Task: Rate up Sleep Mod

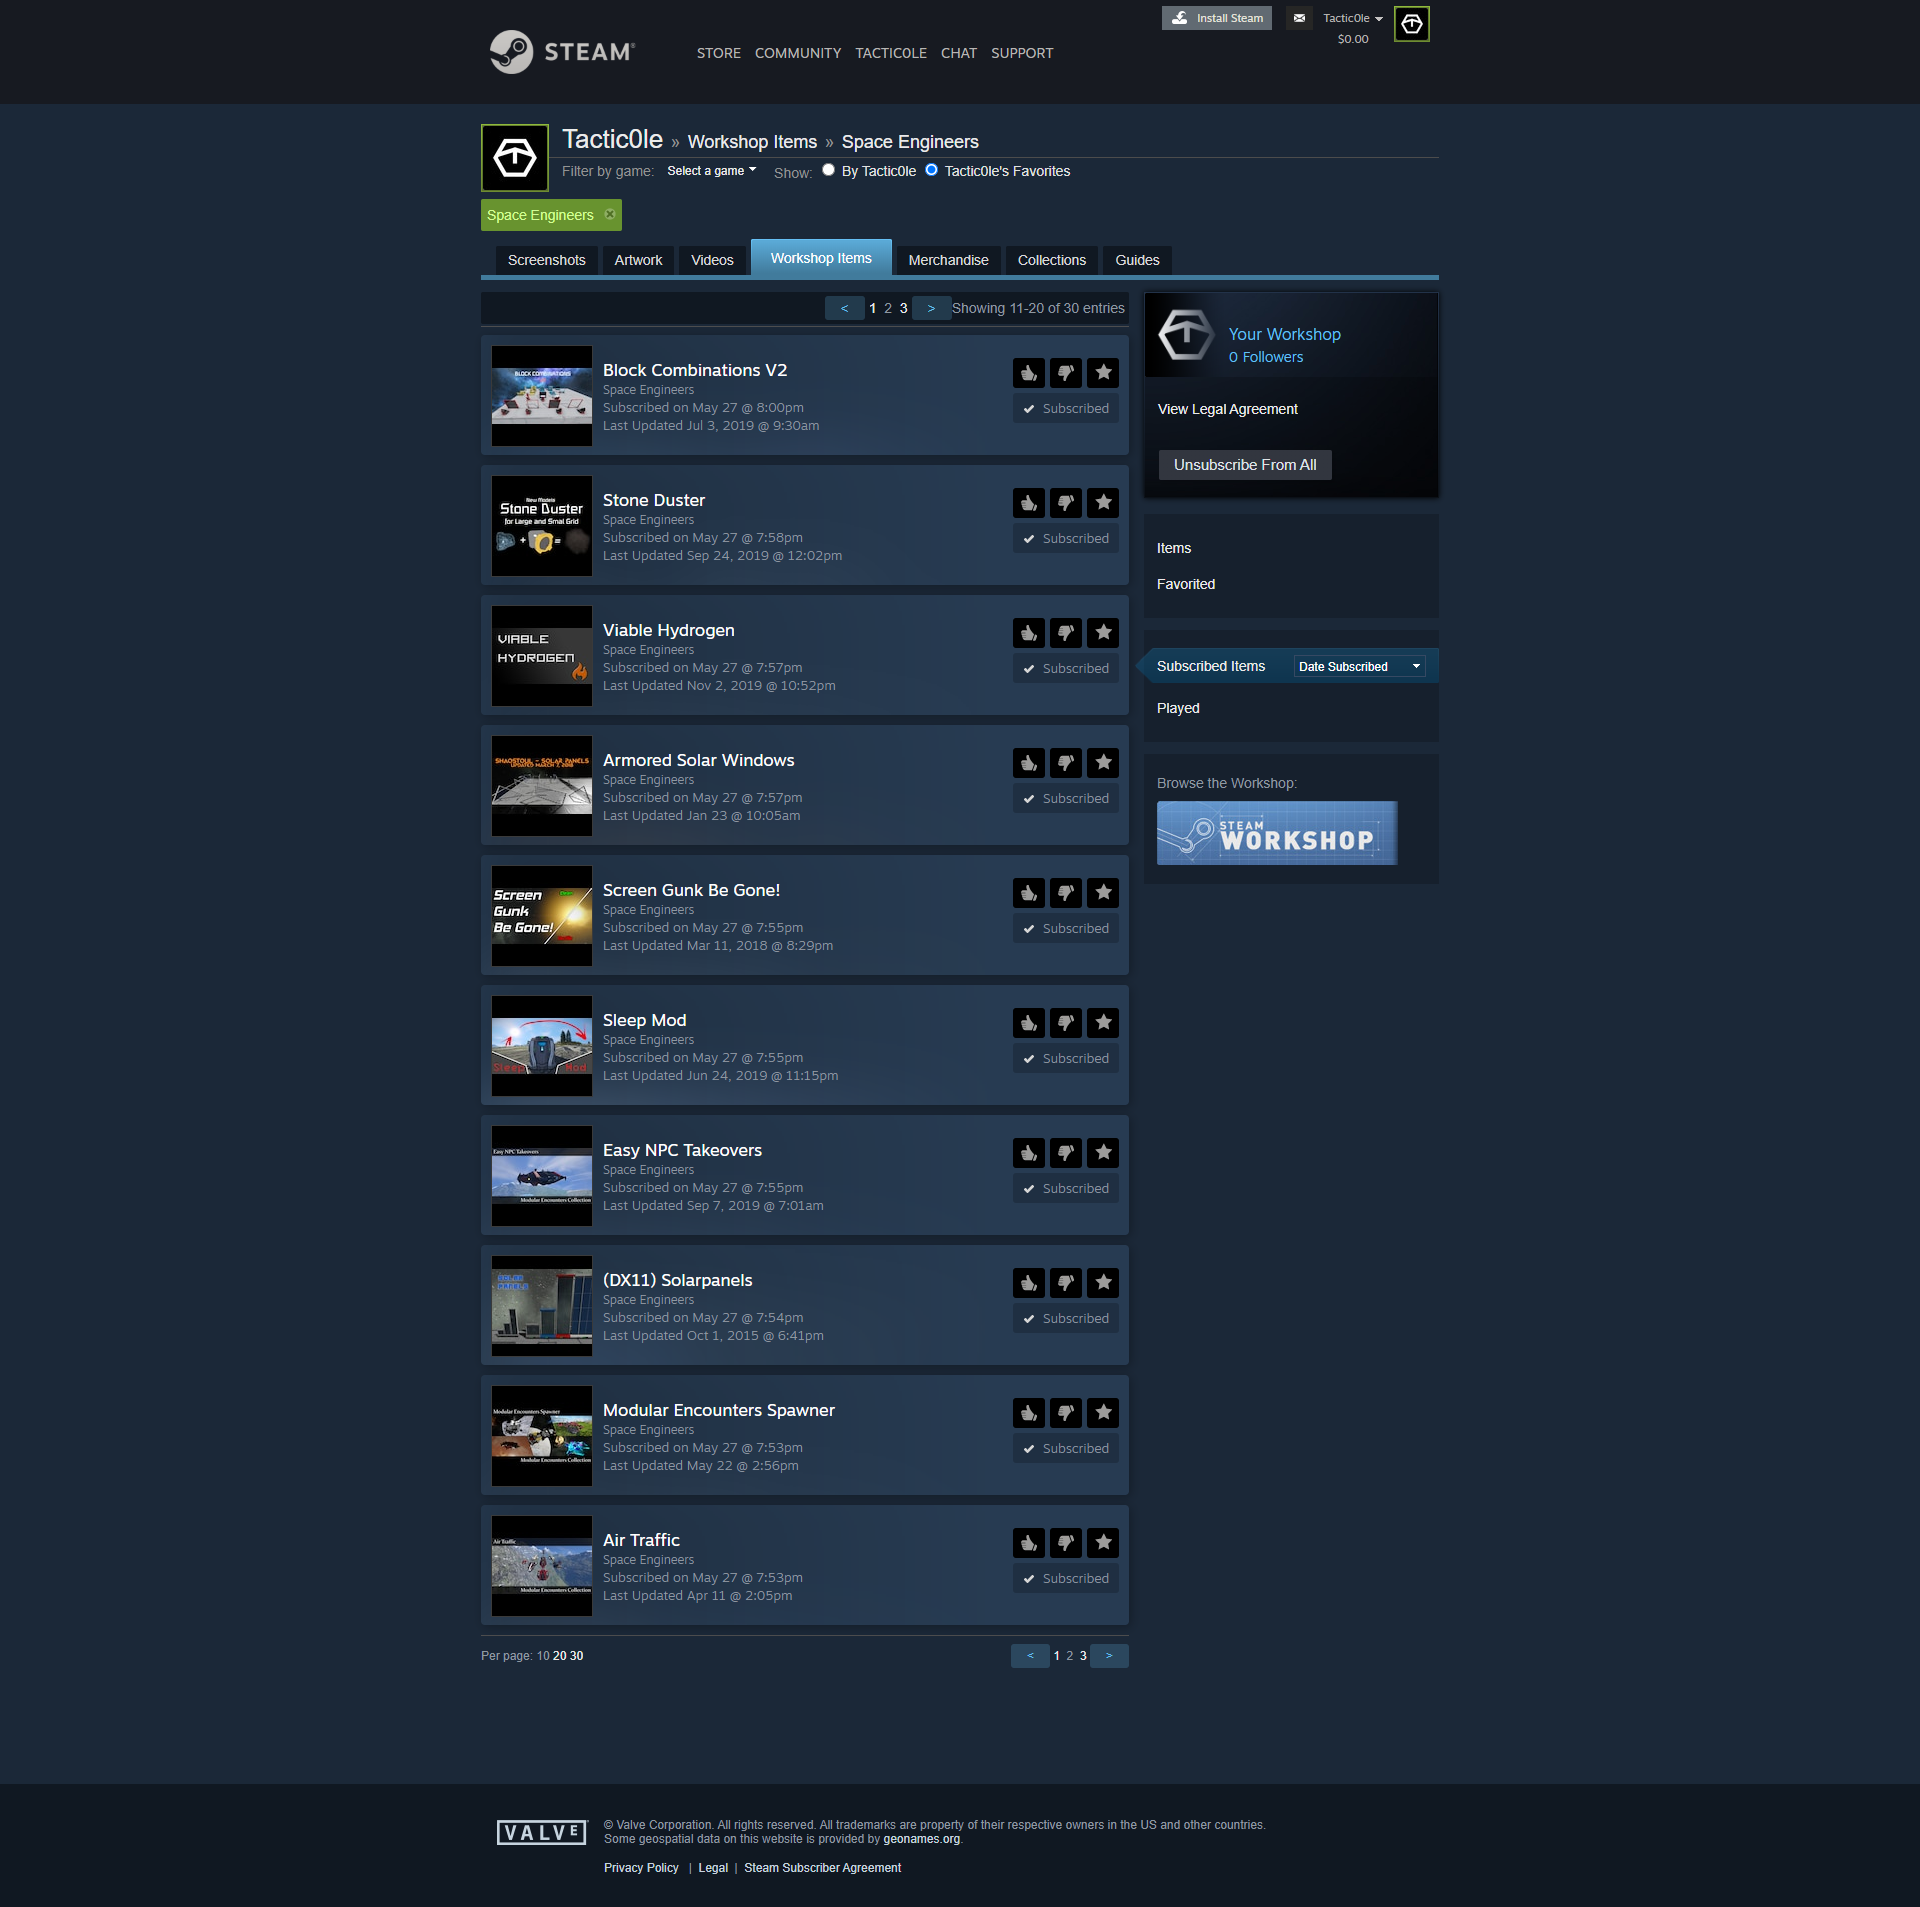Action: pyautogui.click(x=1028, y=1023)
